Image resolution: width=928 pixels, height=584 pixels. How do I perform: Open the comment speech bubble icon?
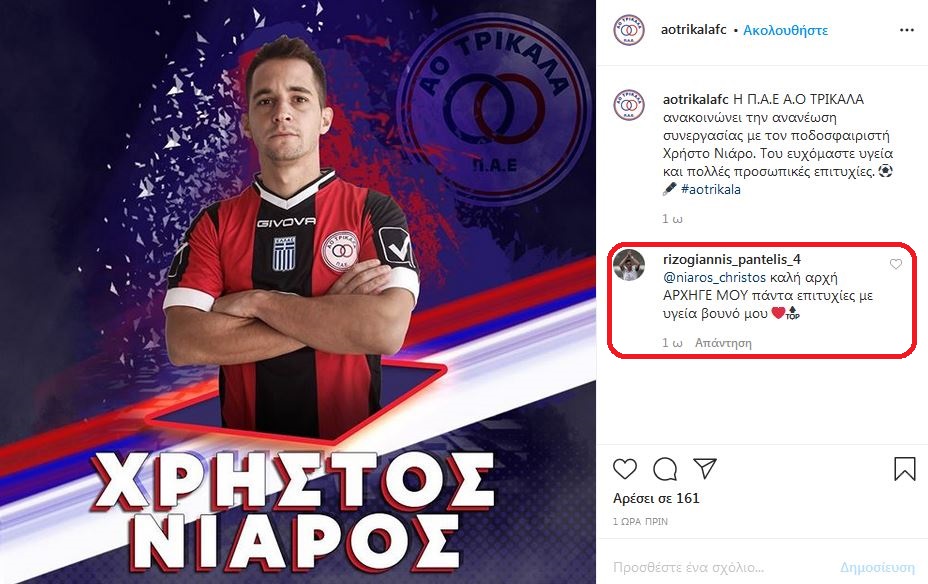pos(665,469)
